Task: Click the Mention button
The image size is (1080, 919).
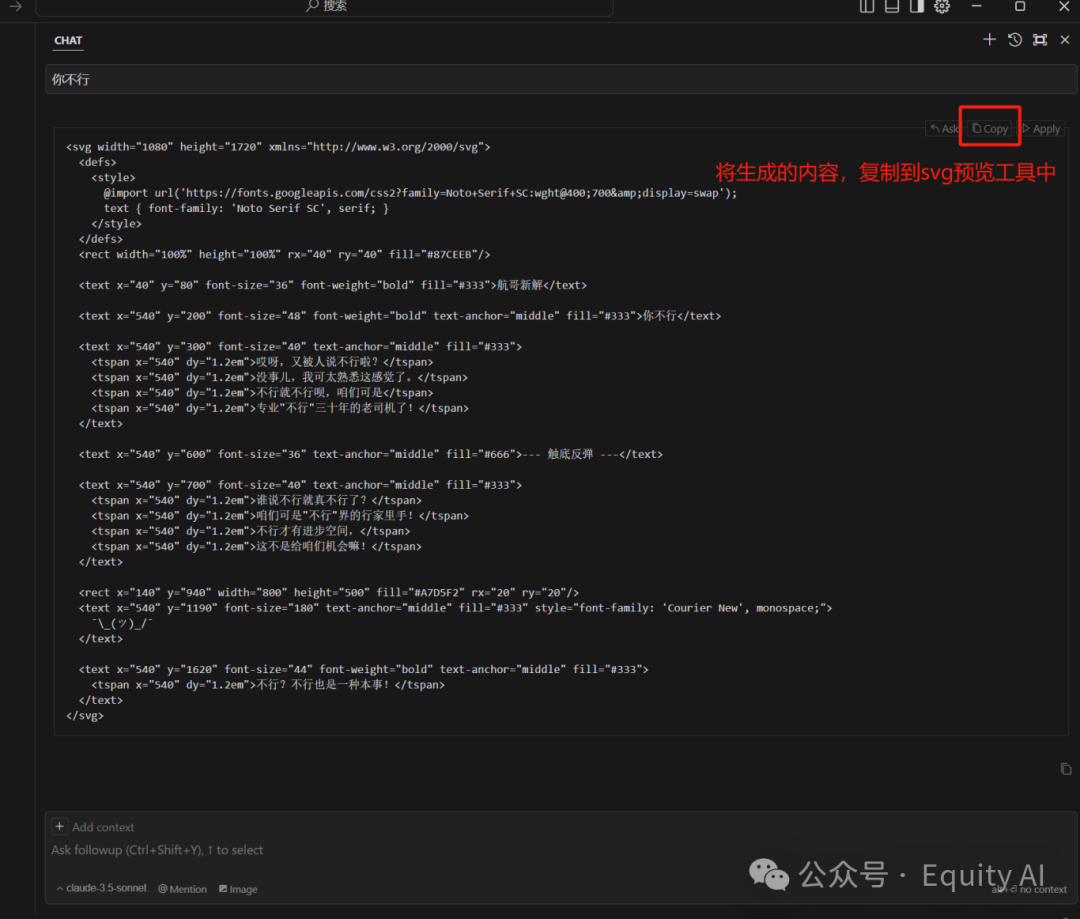Action: coord(183,889)
